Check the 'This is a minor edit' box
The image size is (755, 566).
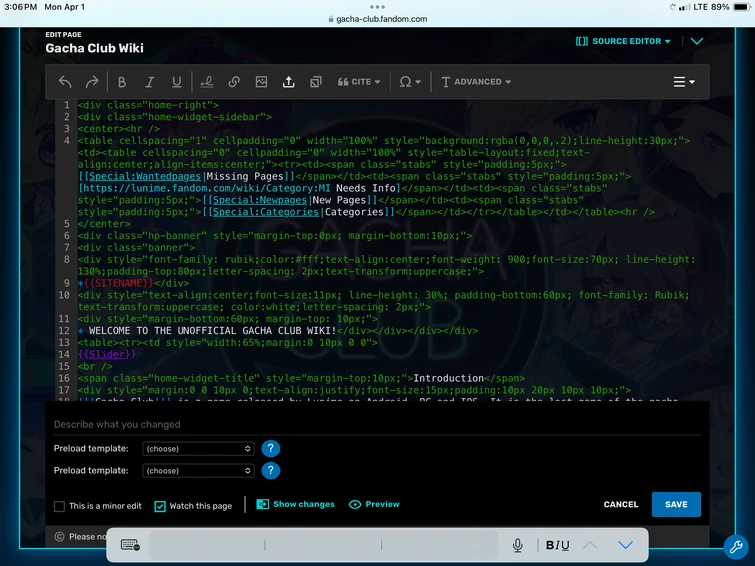point(60,506)
